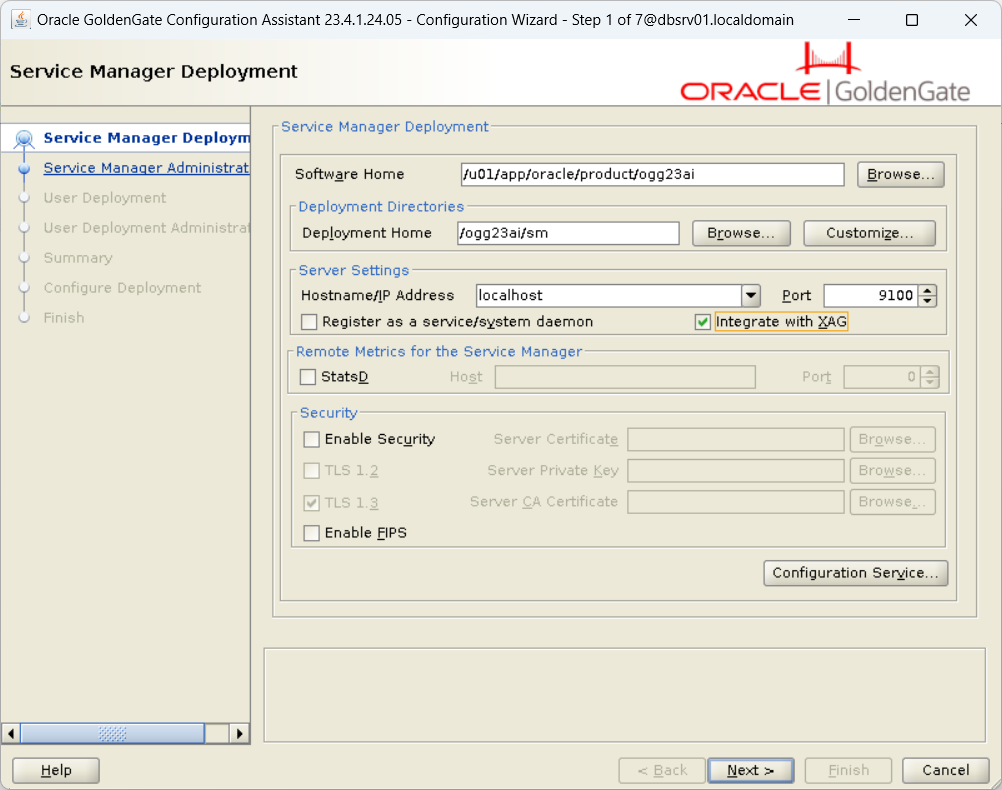The image size is (1002, 790).
Task: Select the Service Manager Deployment step
Action: pos(146,138)
